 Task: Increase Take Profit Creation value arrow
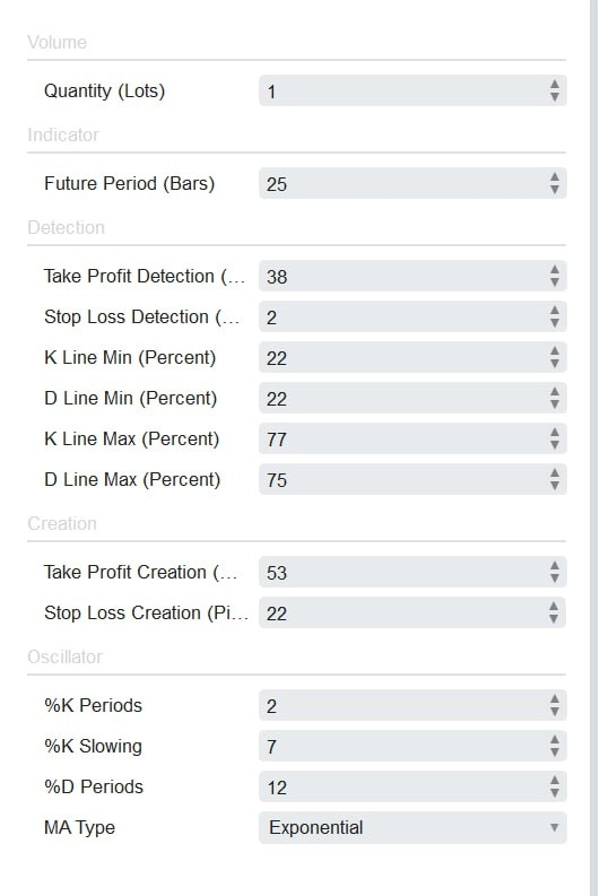[x=554, y=566]
